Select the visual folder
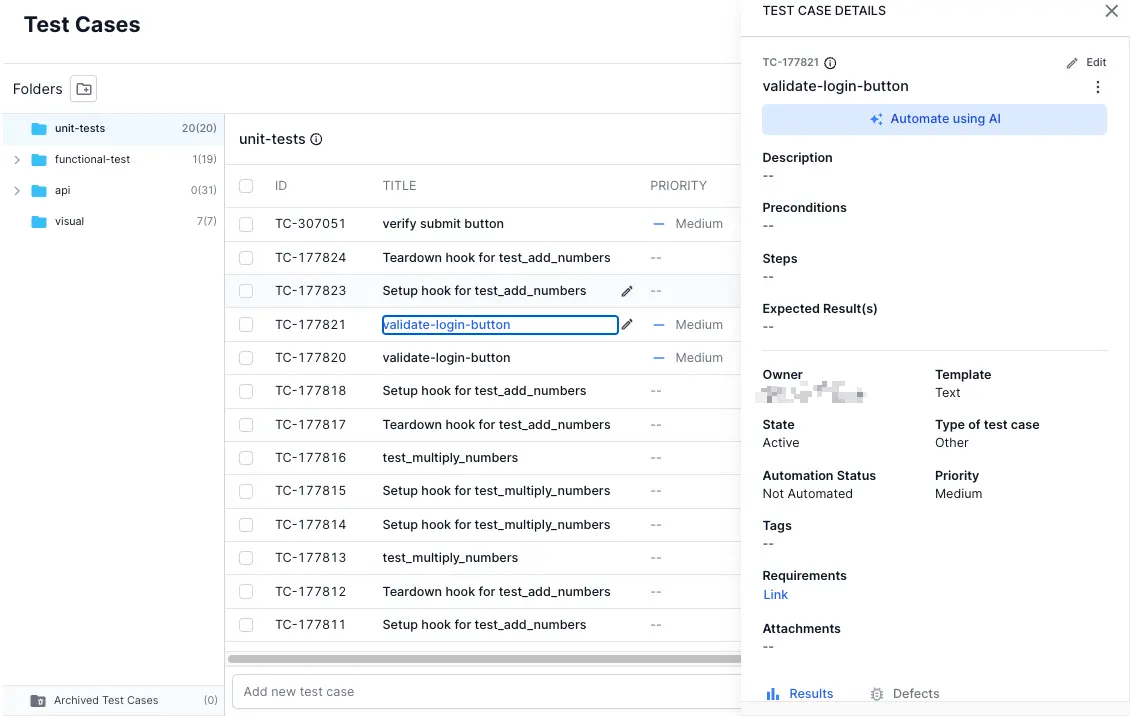 (x=69, y=221)
